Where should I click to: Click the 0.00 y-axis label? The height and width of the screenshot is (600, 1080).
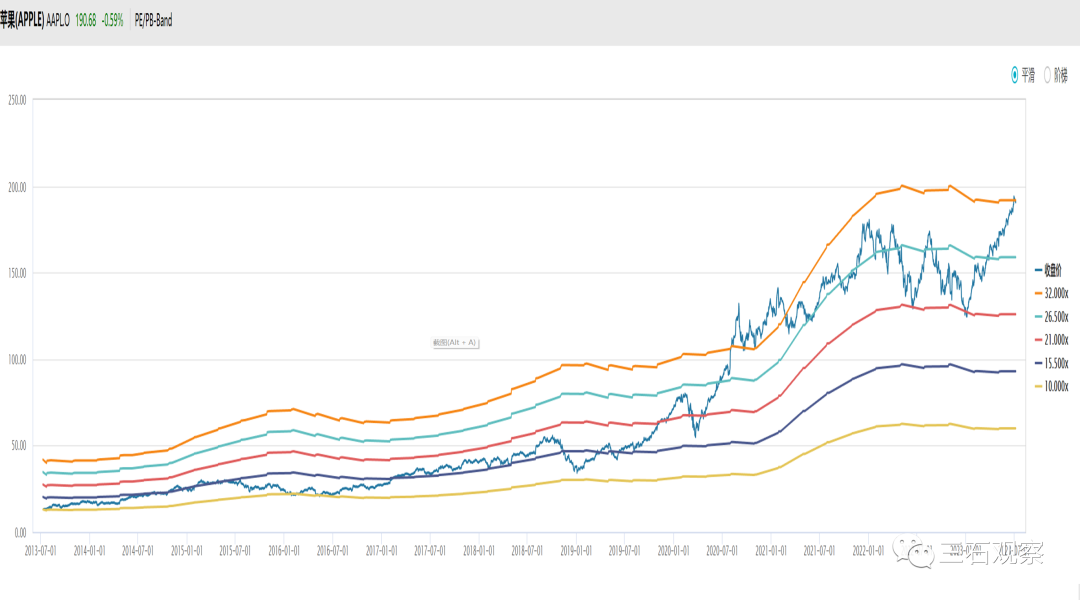pos(21,532)
